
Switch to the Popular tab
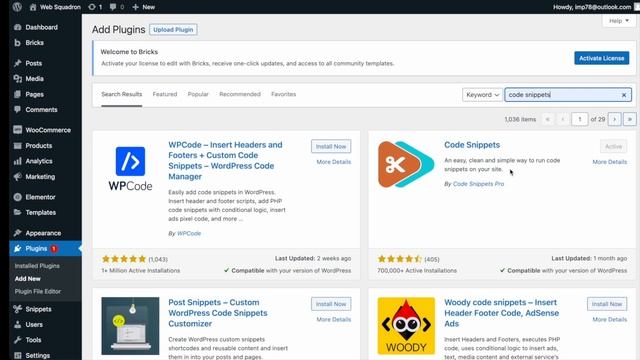pyautogui.click(x=198, y=94)
